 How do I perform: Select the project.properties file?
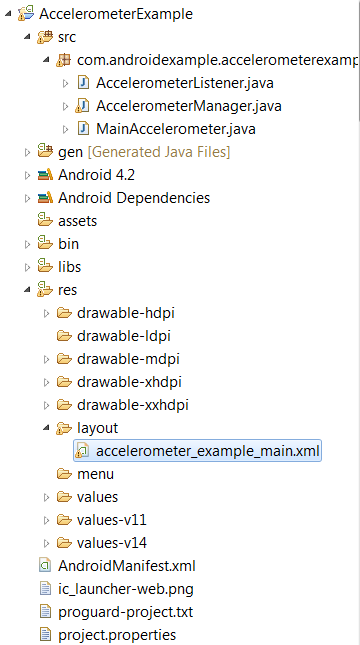point(117,635)
